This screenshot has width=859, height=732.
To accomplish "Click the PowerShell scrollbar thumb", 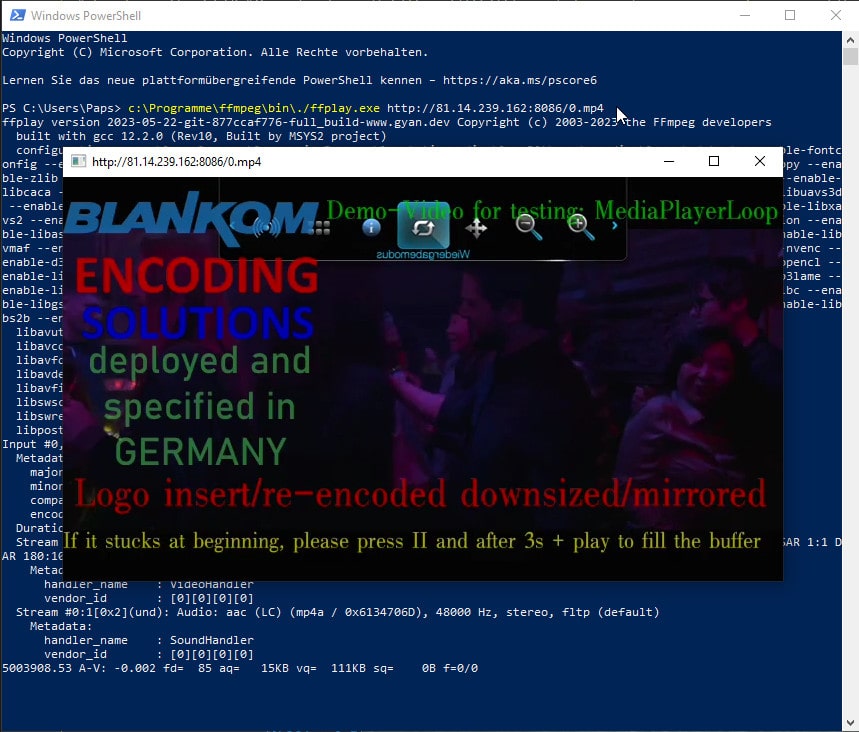I will tap(850, 56).
